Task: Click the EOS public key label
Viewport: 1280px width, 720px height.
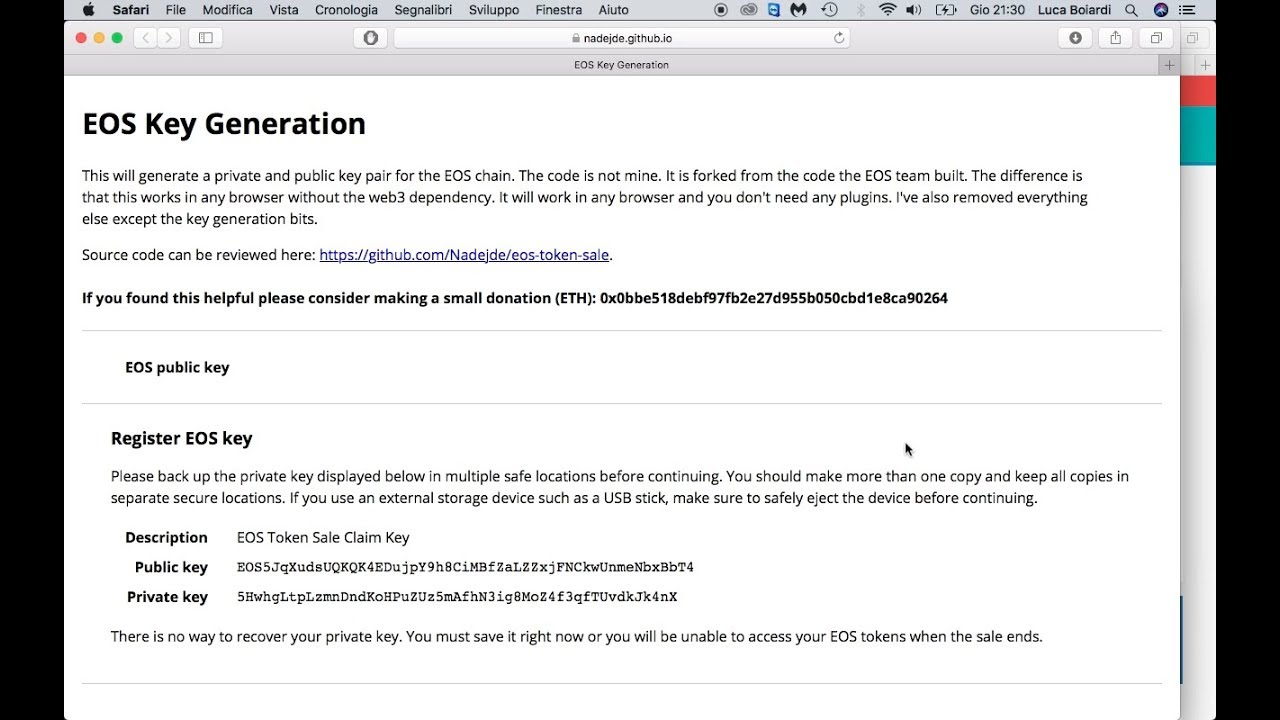Action: pos(177,367)
